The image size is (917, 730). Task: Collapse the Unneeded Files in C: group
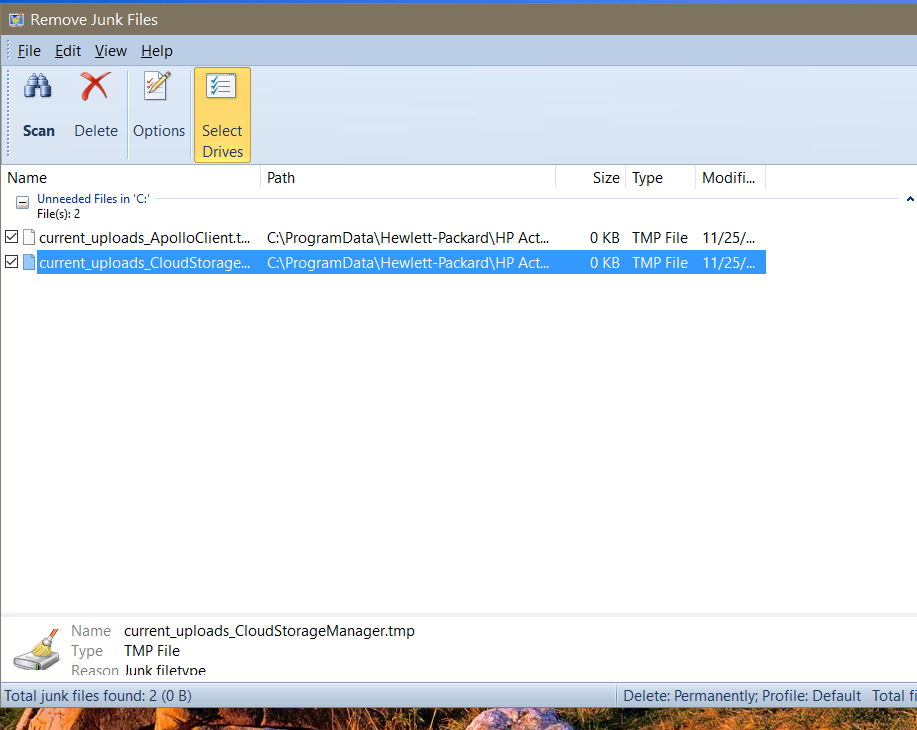[21, 202]
